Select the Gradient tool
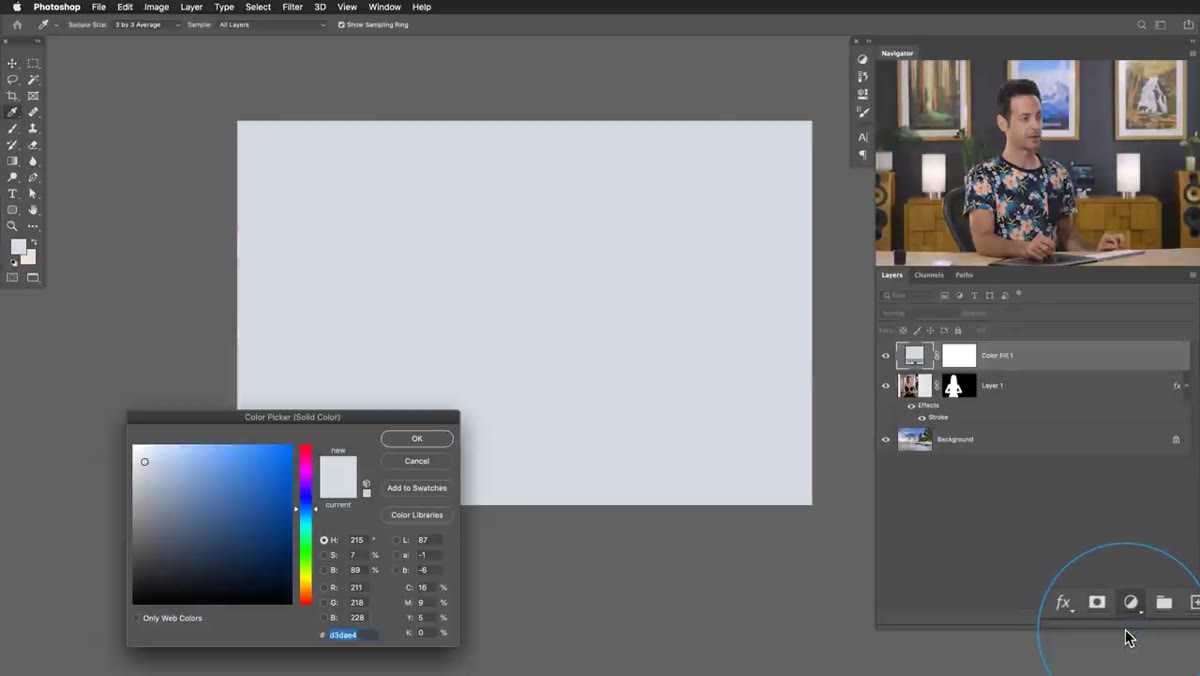Image resolution: width=1200 pixels, height=676 pixels. click(x=13, y=161)
